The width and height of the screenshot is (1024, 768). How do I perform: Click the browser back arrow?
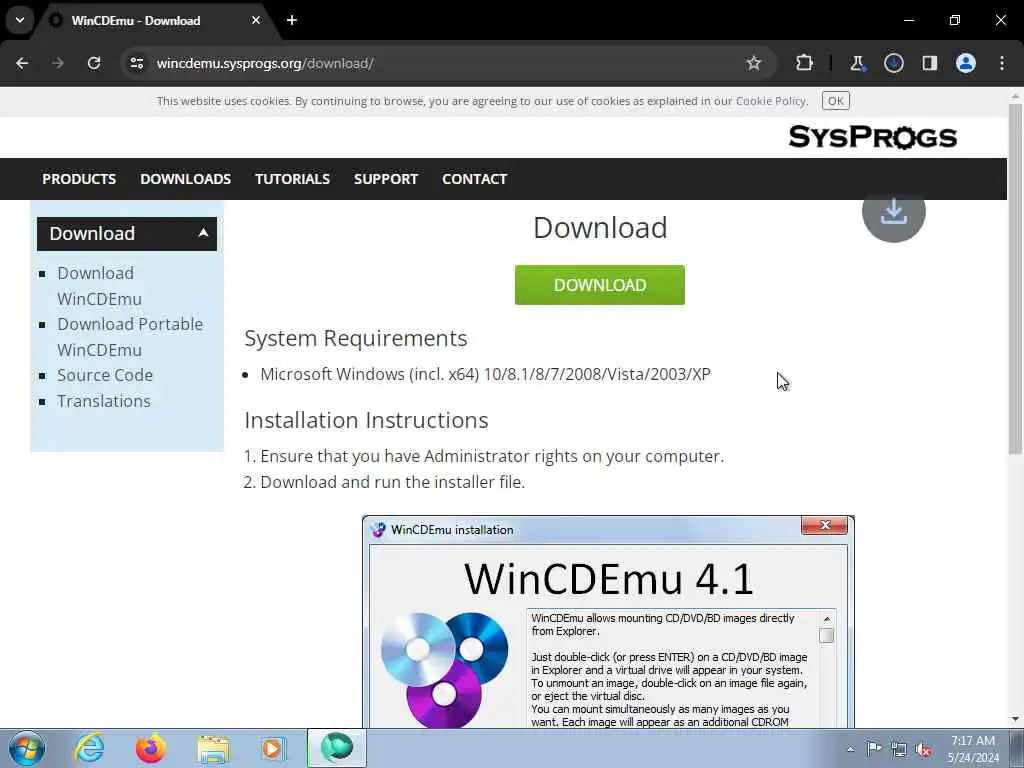(x=22, y=63)
